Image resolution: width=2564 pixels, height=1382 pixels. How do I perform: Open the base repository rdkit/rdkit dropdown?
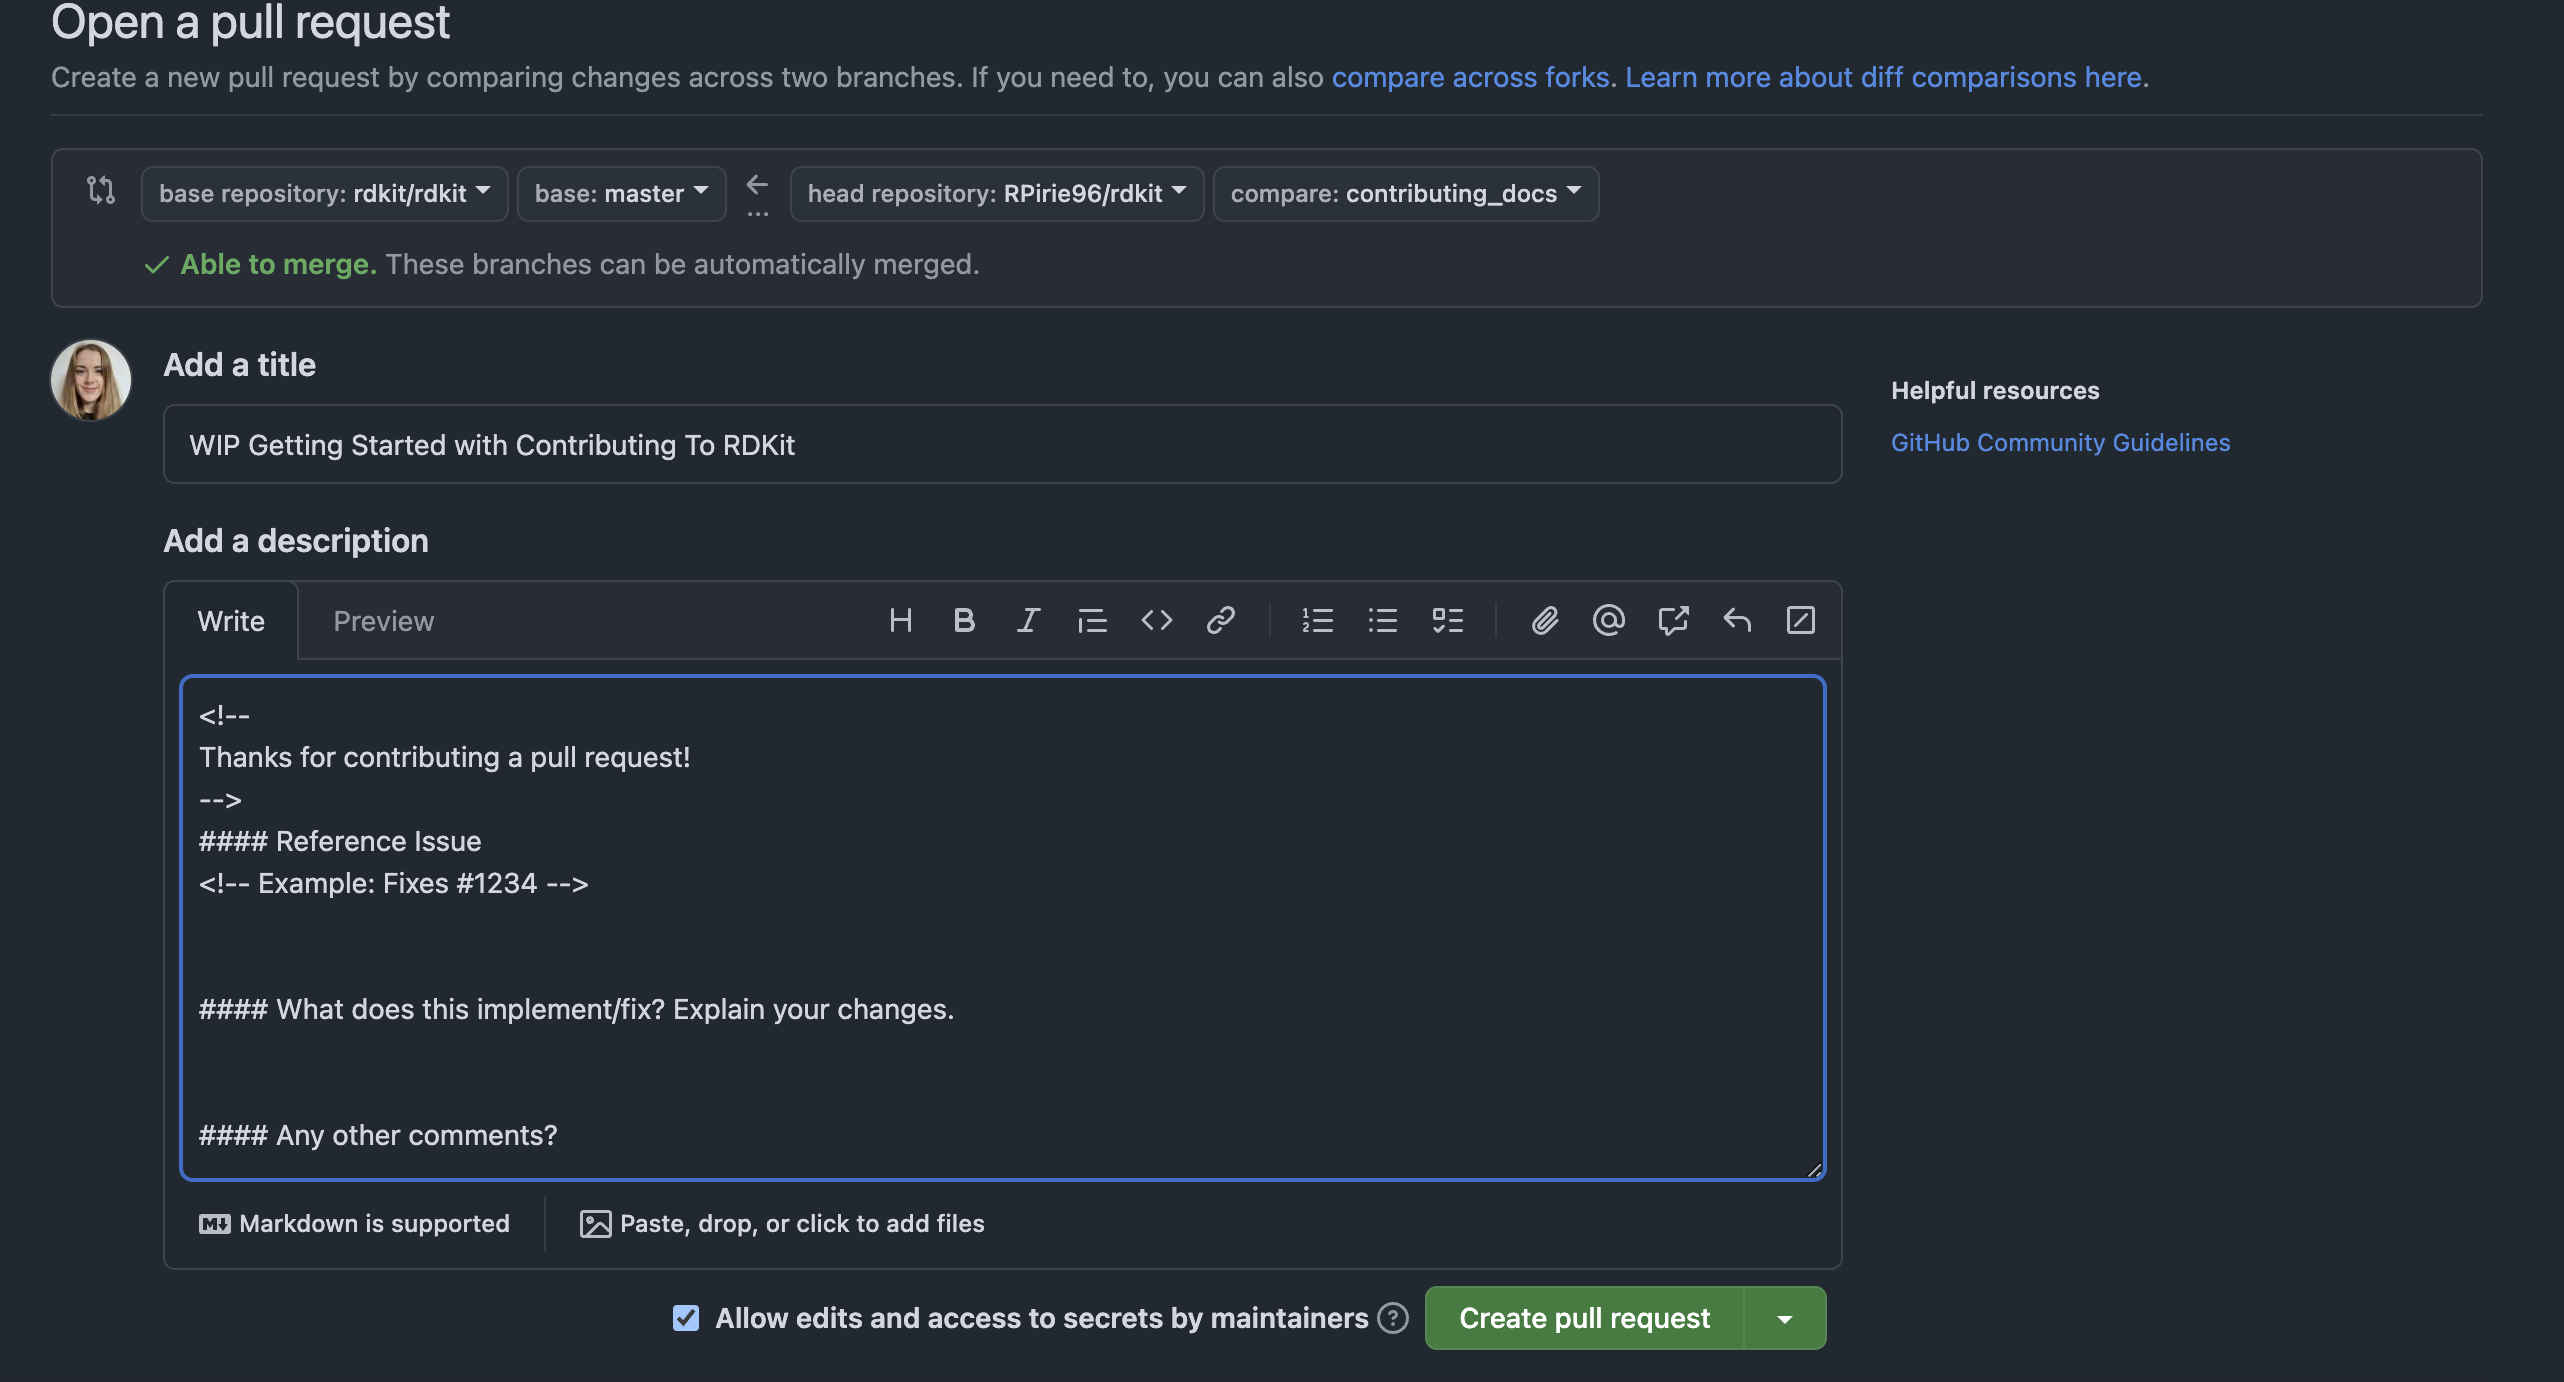tap(325, 193)
